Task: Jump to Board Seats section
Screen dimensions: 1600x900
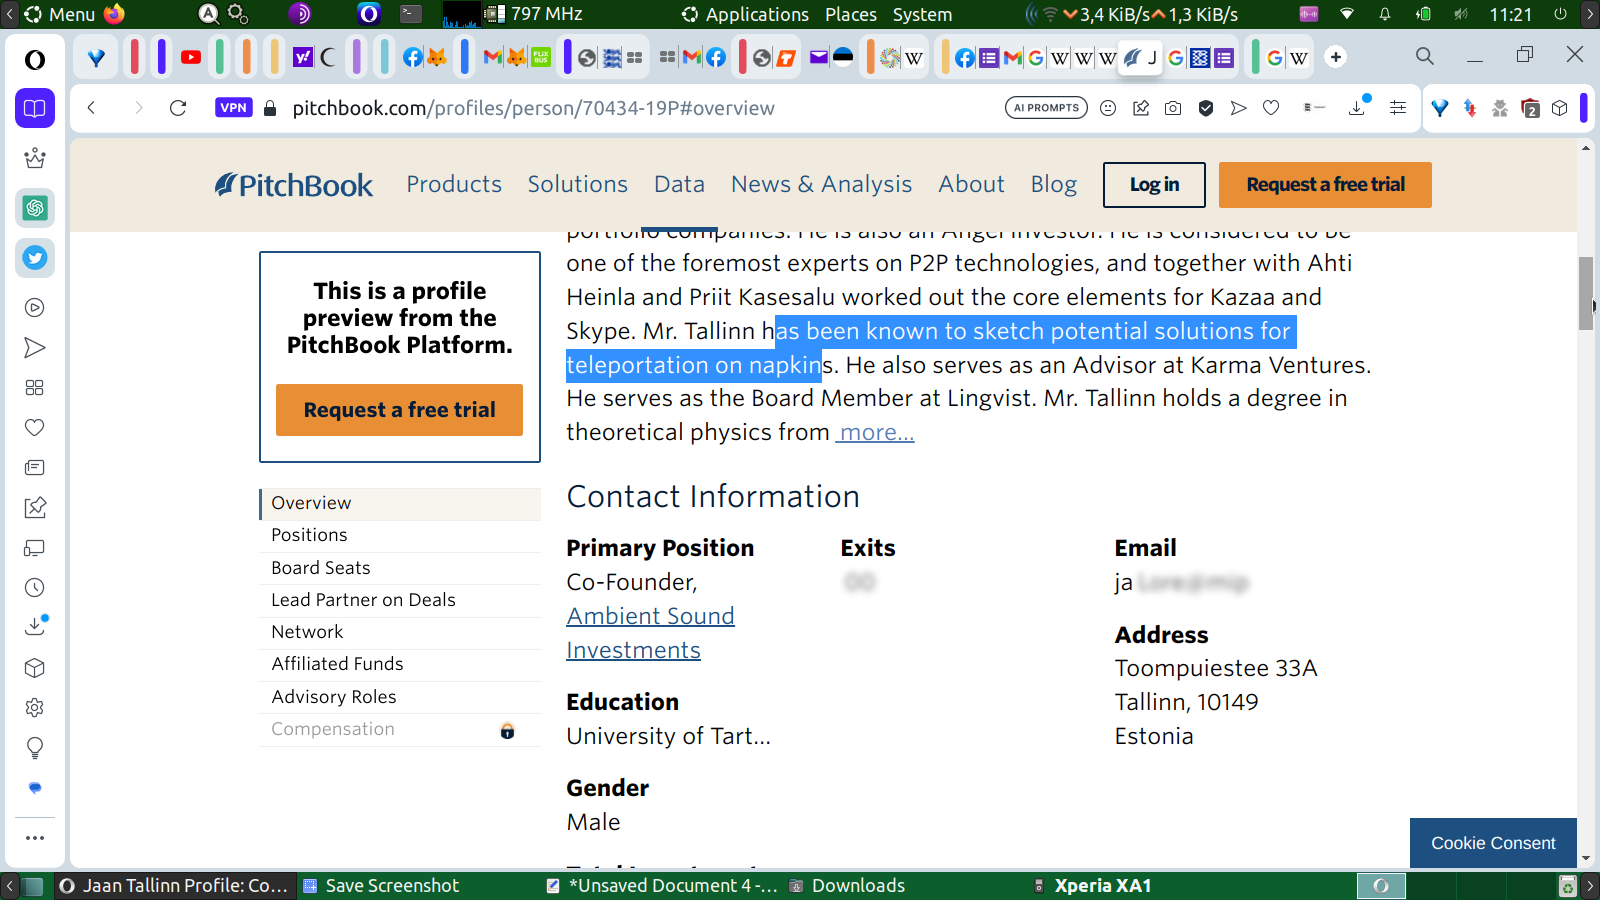Action: [x=400, y=568]
